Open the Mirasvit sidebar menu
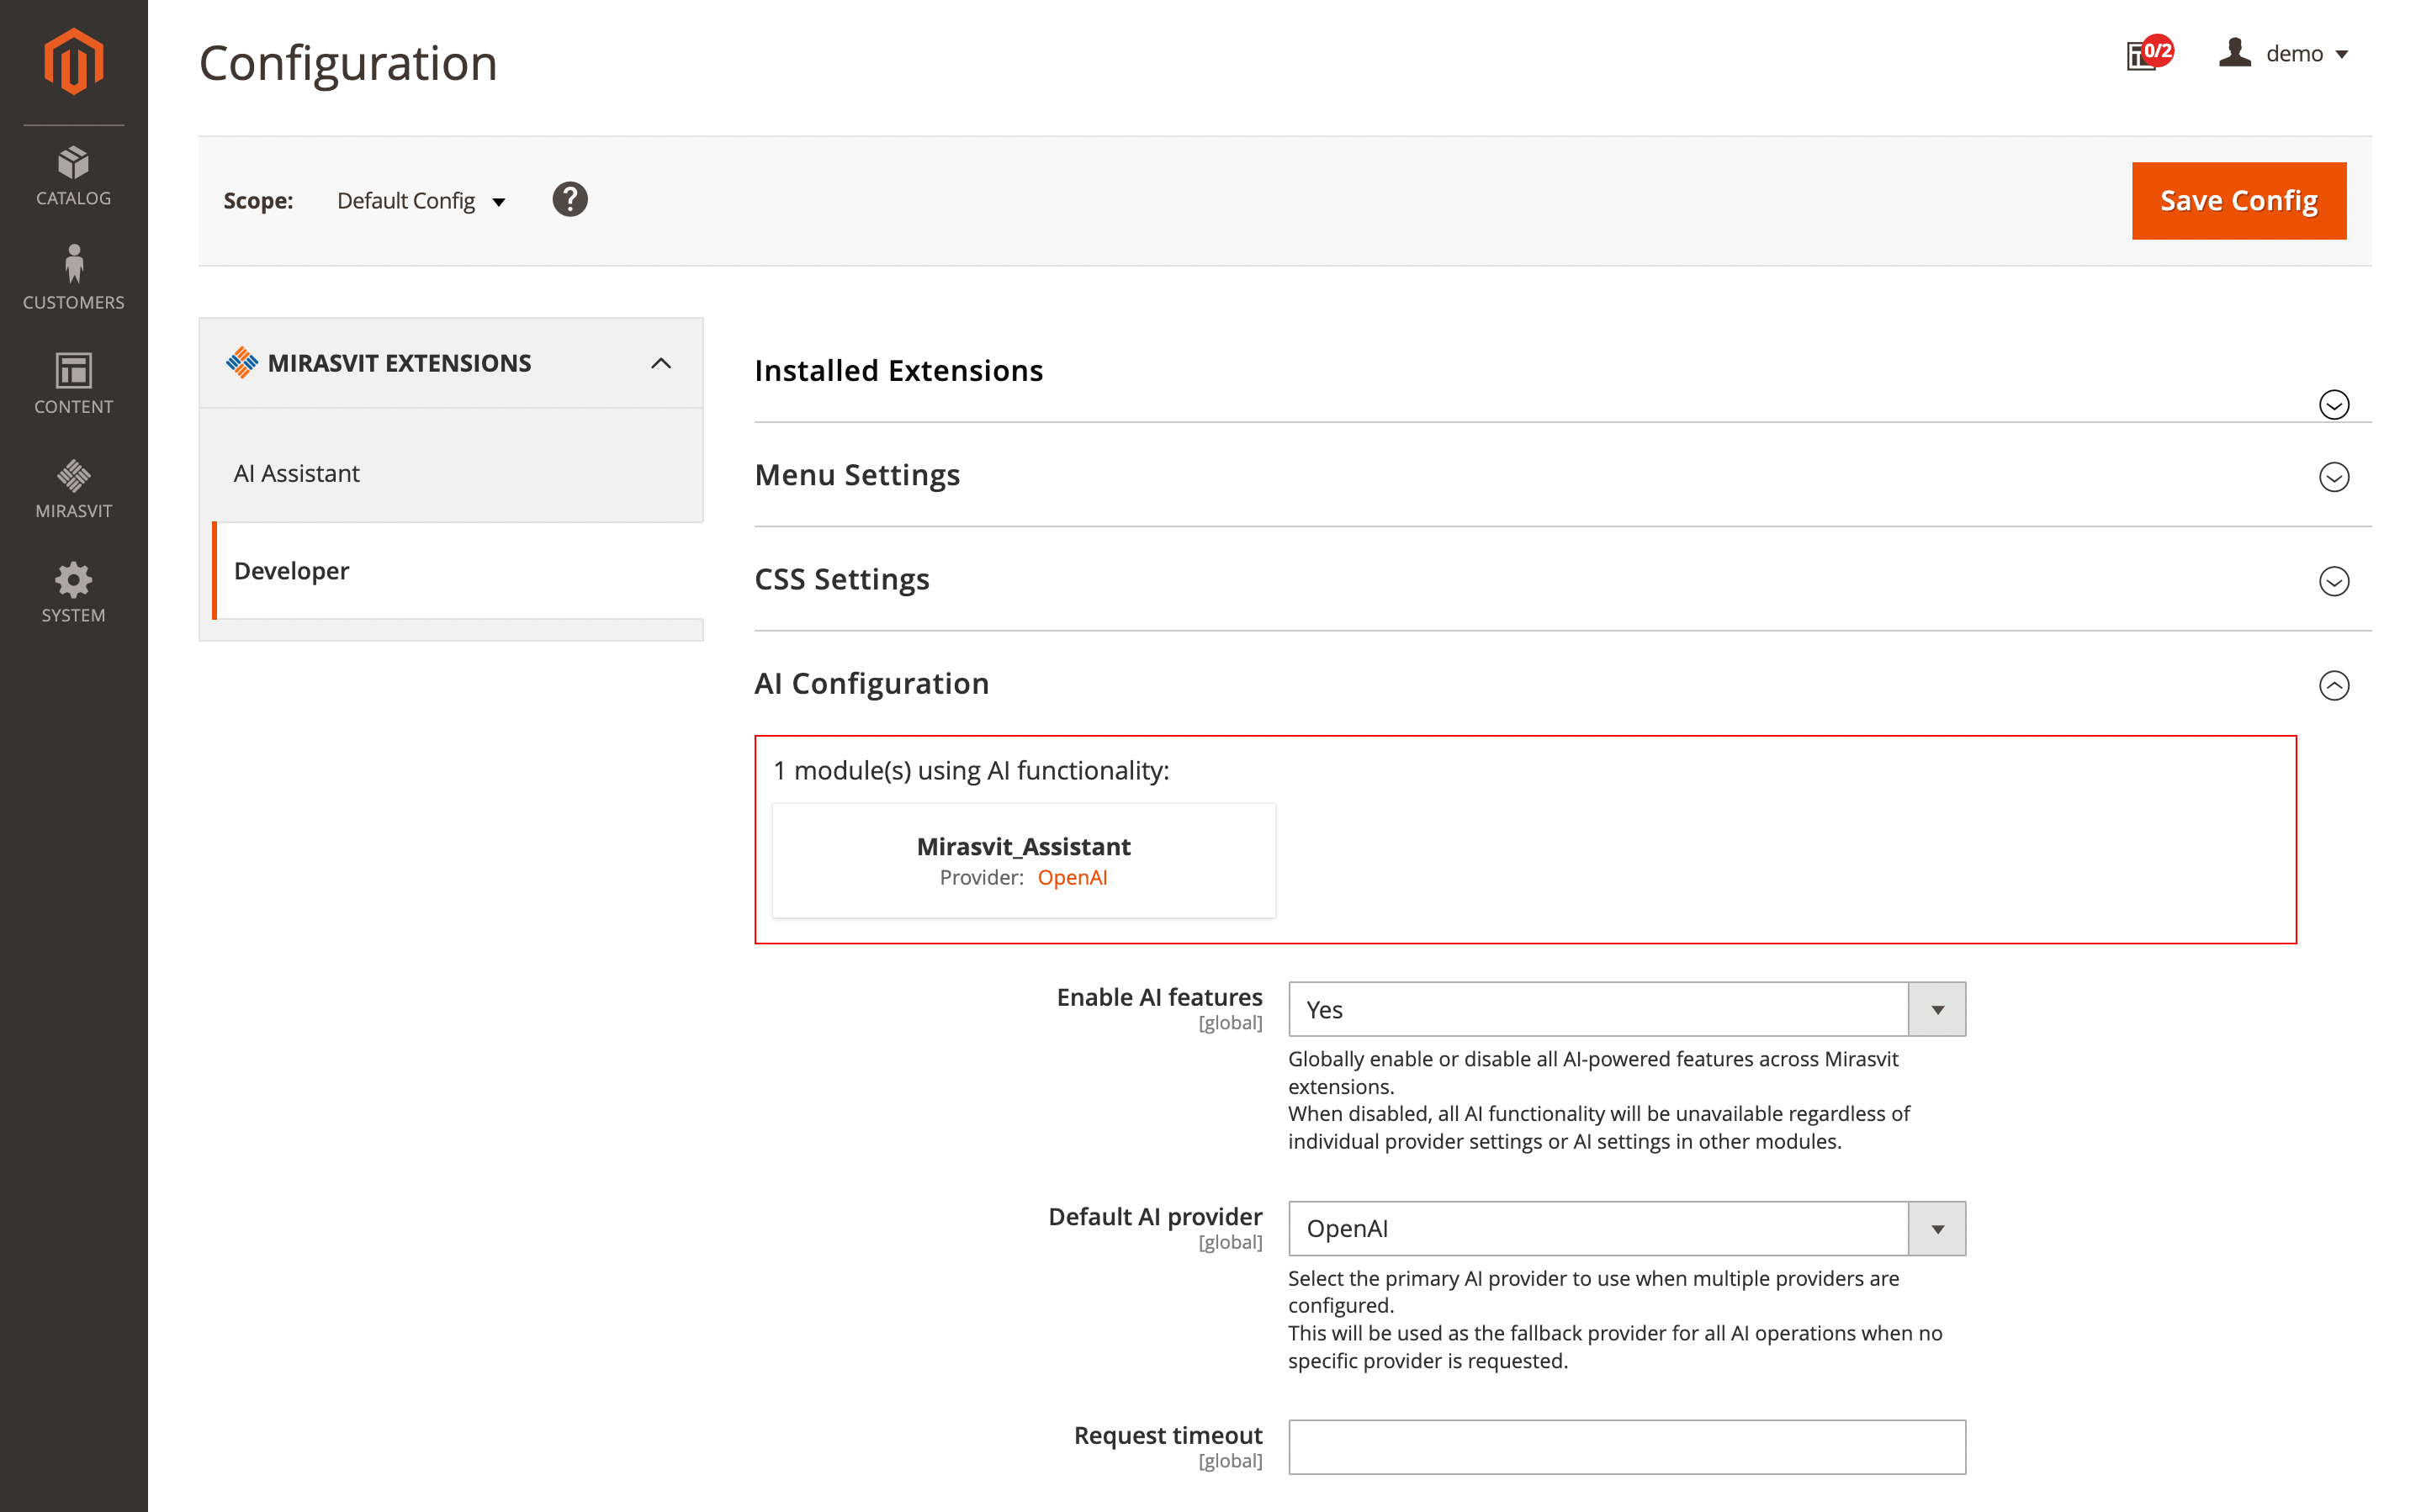Image resolution: width=2421 pixels, height=1512 pixels. tap(73, 488)
